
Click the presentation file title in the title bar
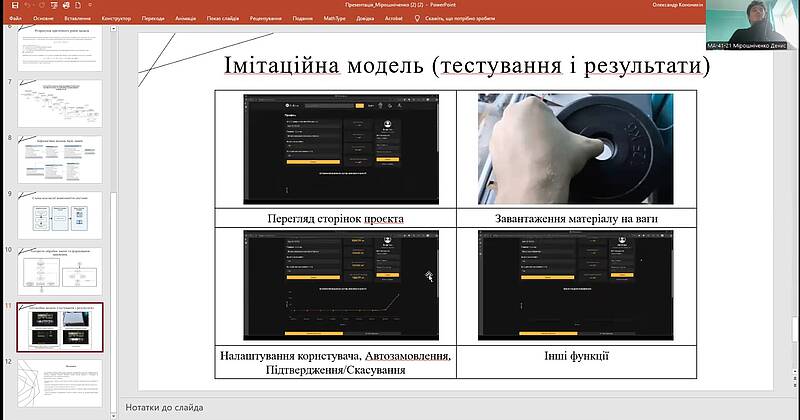[x=401, y=5]
